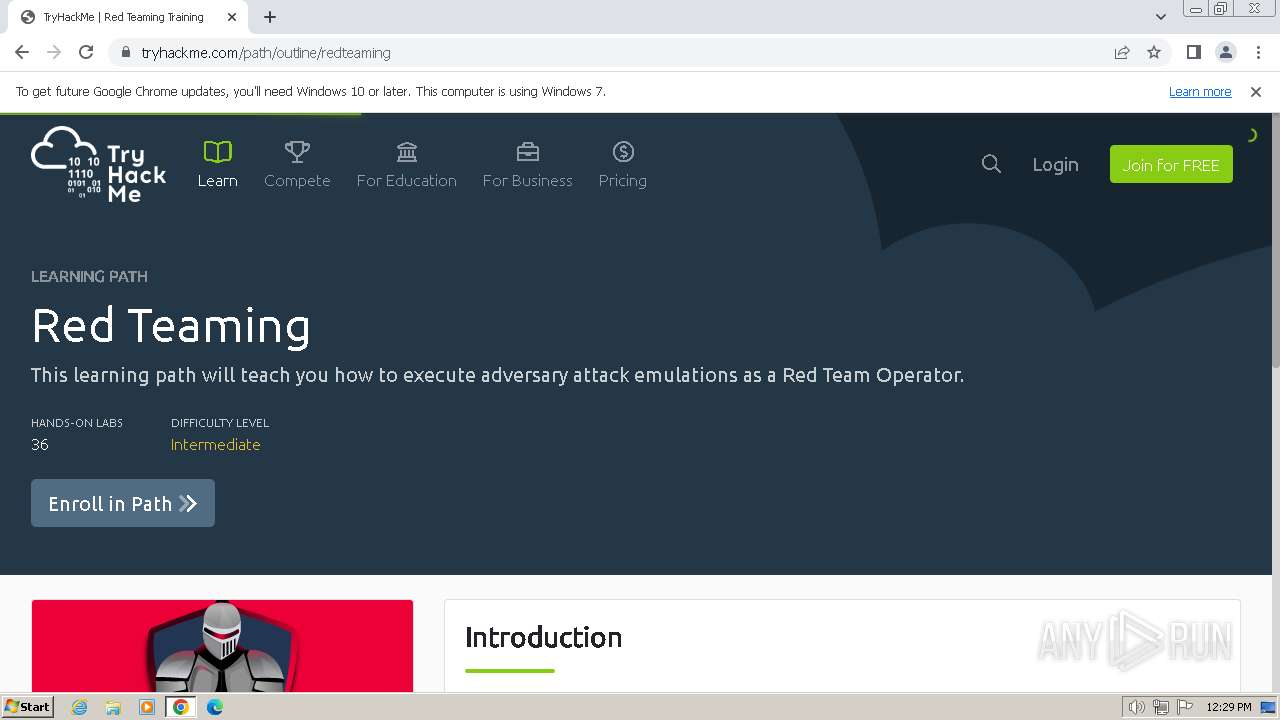The image size is (1280, 720).
Task: Open File Explorer from the taskbar
Action: (113, 707)
